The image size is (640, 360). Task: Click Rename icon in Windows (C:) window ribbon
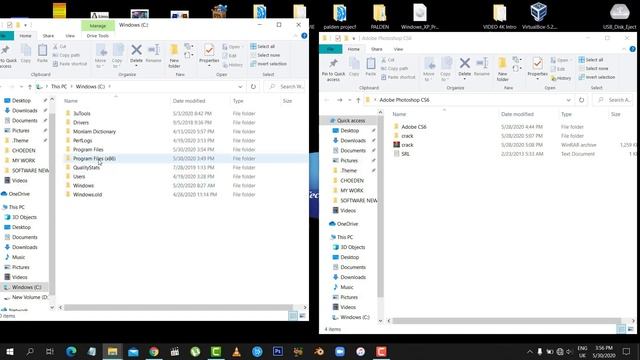click(154, 50)
